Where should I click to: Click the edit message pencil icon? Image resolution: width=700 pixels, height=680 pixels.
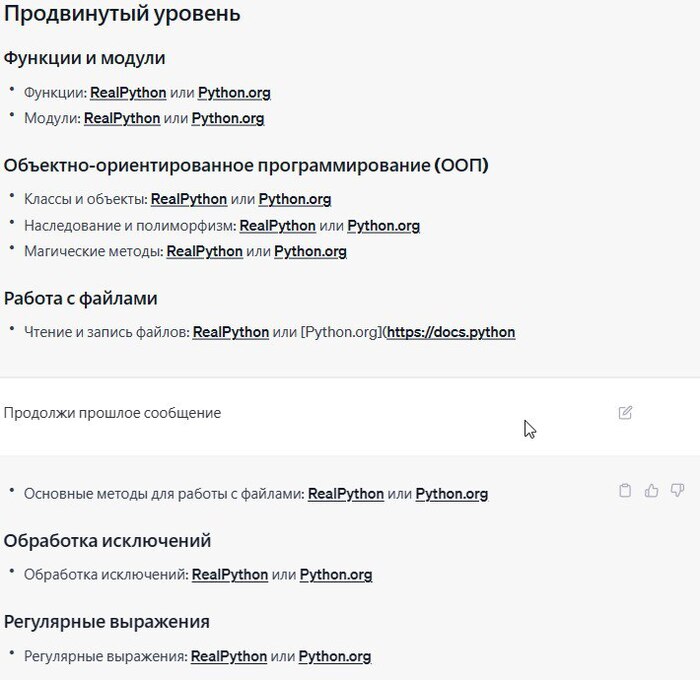pos(626,412)
